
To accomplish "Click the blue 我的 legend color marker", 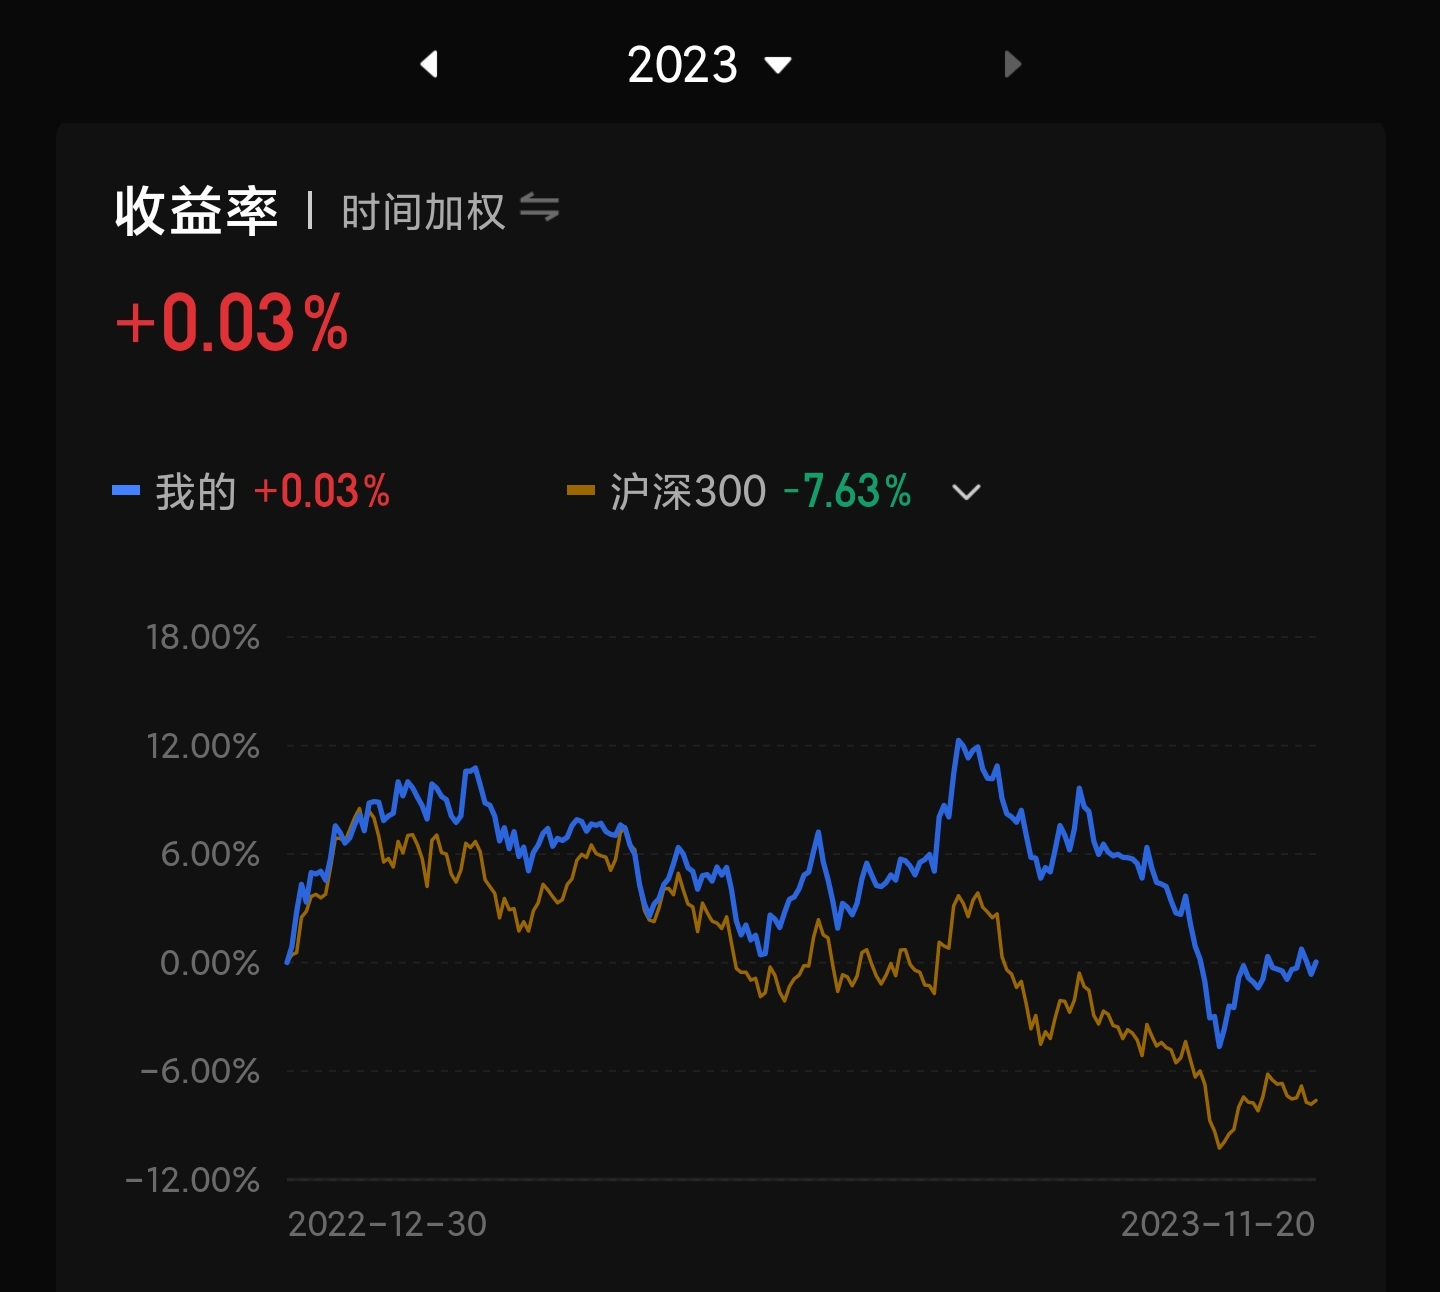I will (x=126, y=491).
